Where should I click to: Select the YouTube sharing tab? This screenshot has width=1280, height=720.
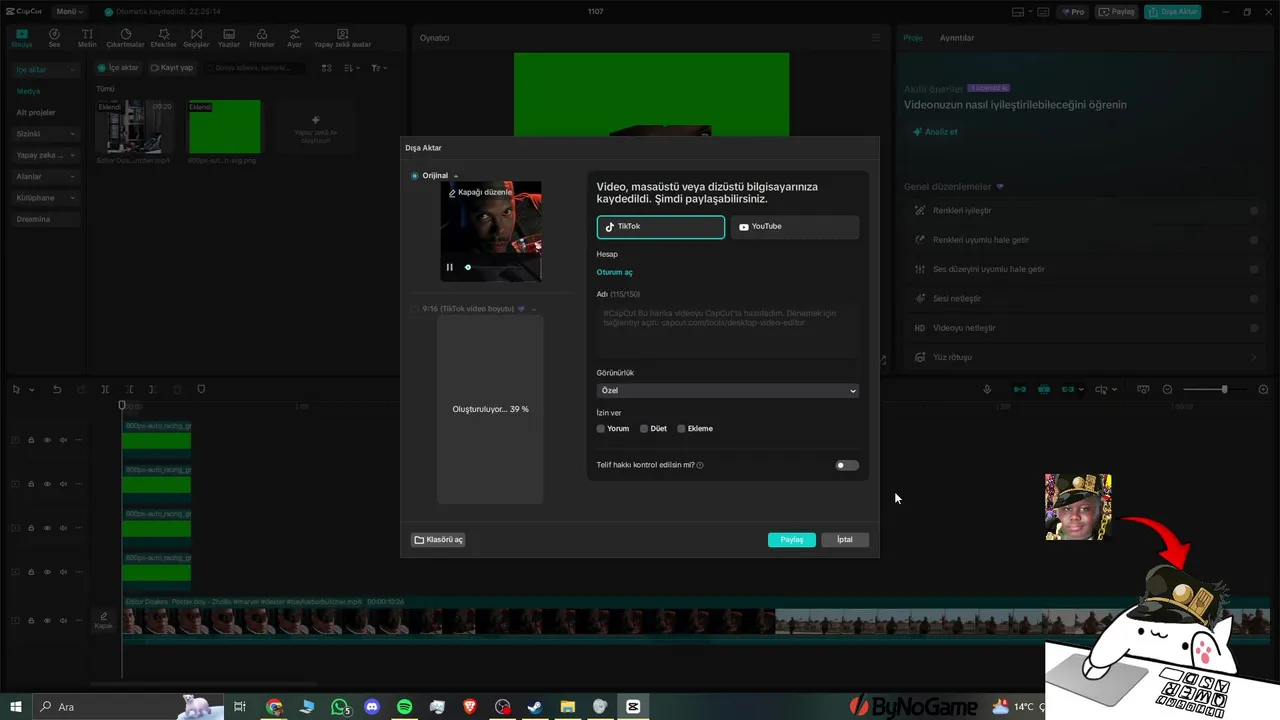[795, 227]
